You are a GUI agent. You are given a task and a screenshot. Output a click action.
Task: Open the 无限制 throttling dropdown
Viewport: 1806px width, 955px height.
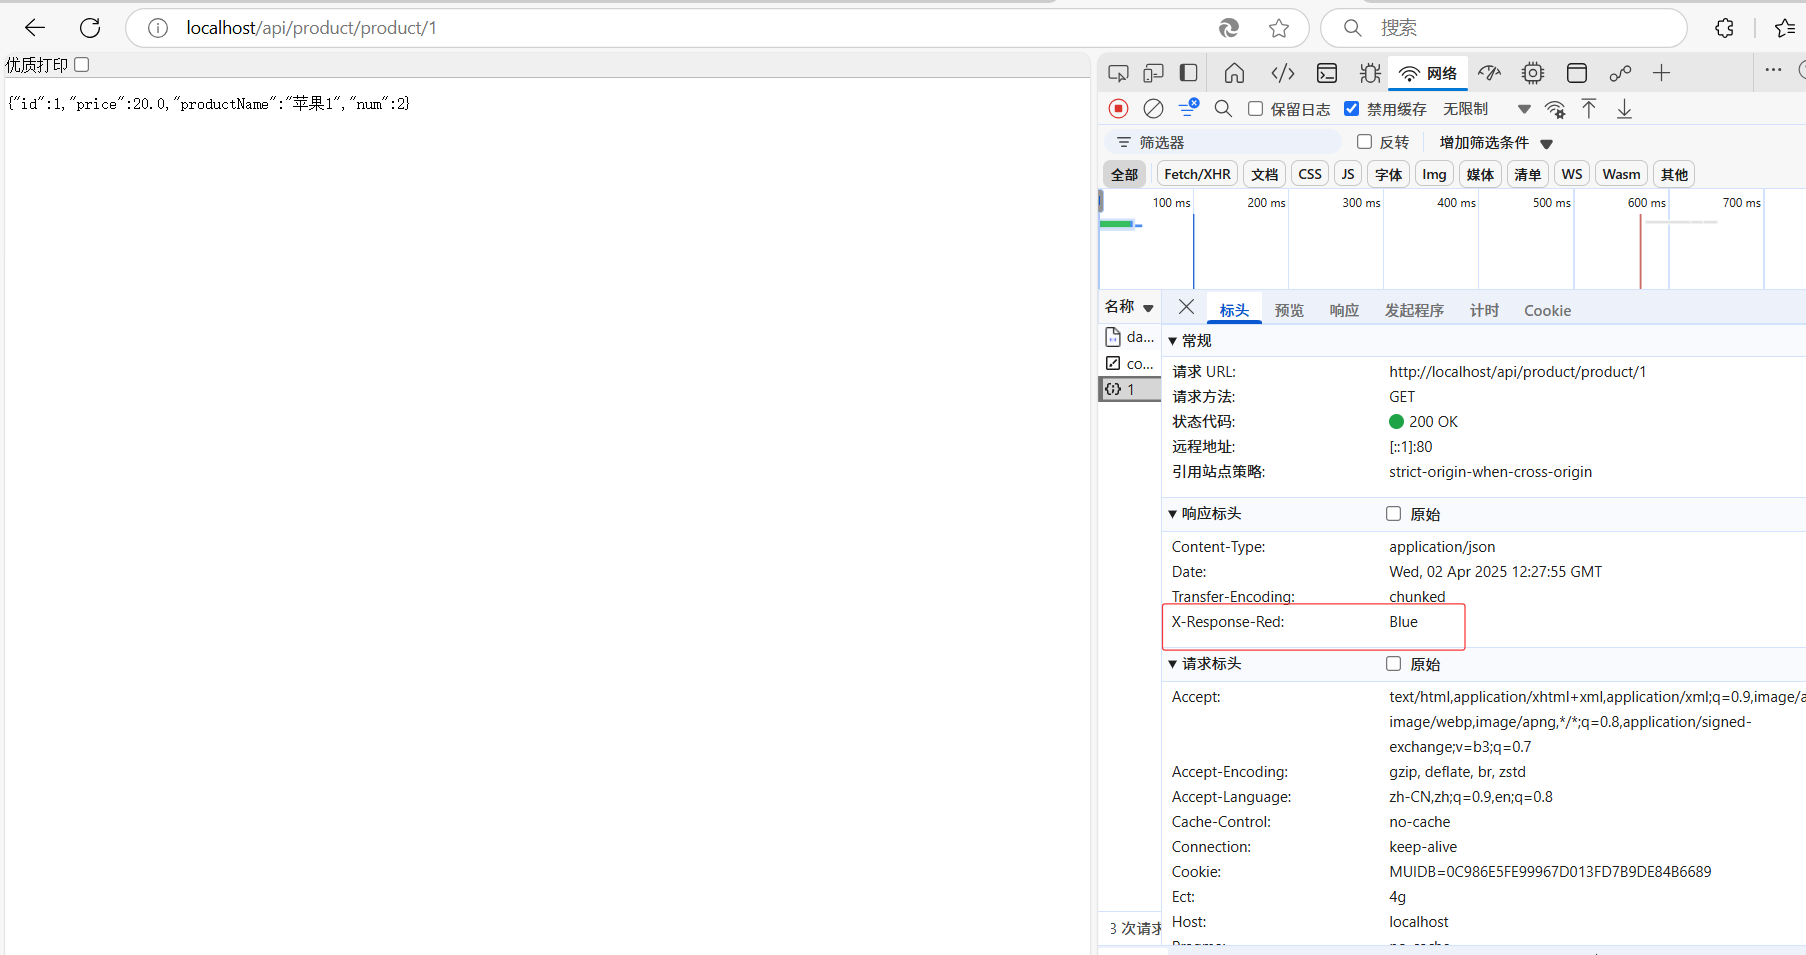tap(1486, 109)
